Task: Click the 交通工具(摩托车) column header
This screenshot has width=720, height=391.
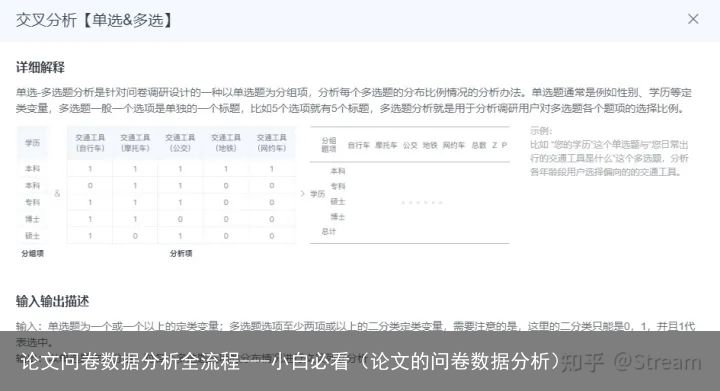Action: 135,143
